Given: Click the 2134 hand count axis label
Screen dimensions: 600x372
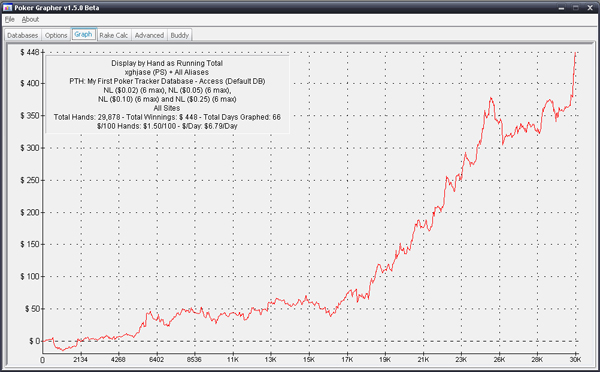Looking at the screenshot, I should click(80, 359).
